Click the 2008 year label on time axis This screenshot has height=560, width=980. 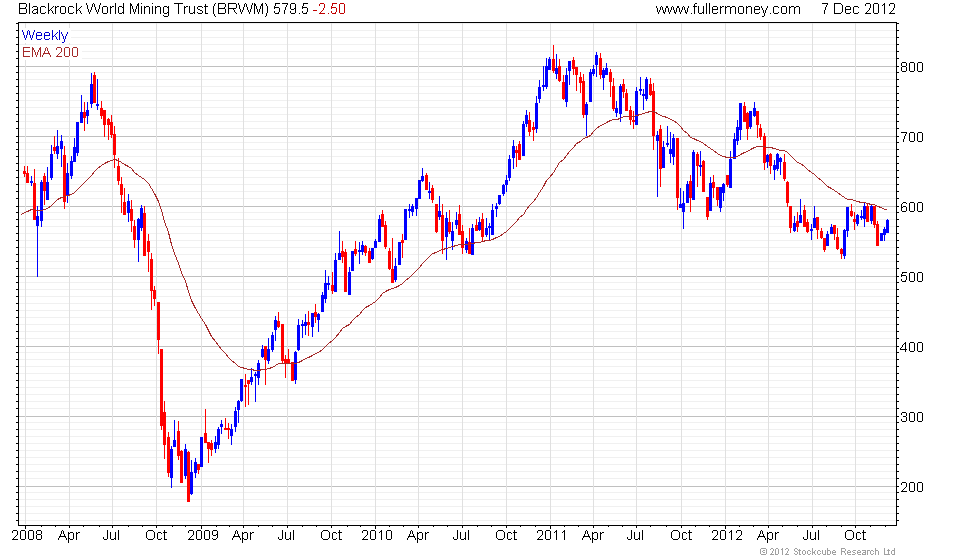(x=28, y=536)
